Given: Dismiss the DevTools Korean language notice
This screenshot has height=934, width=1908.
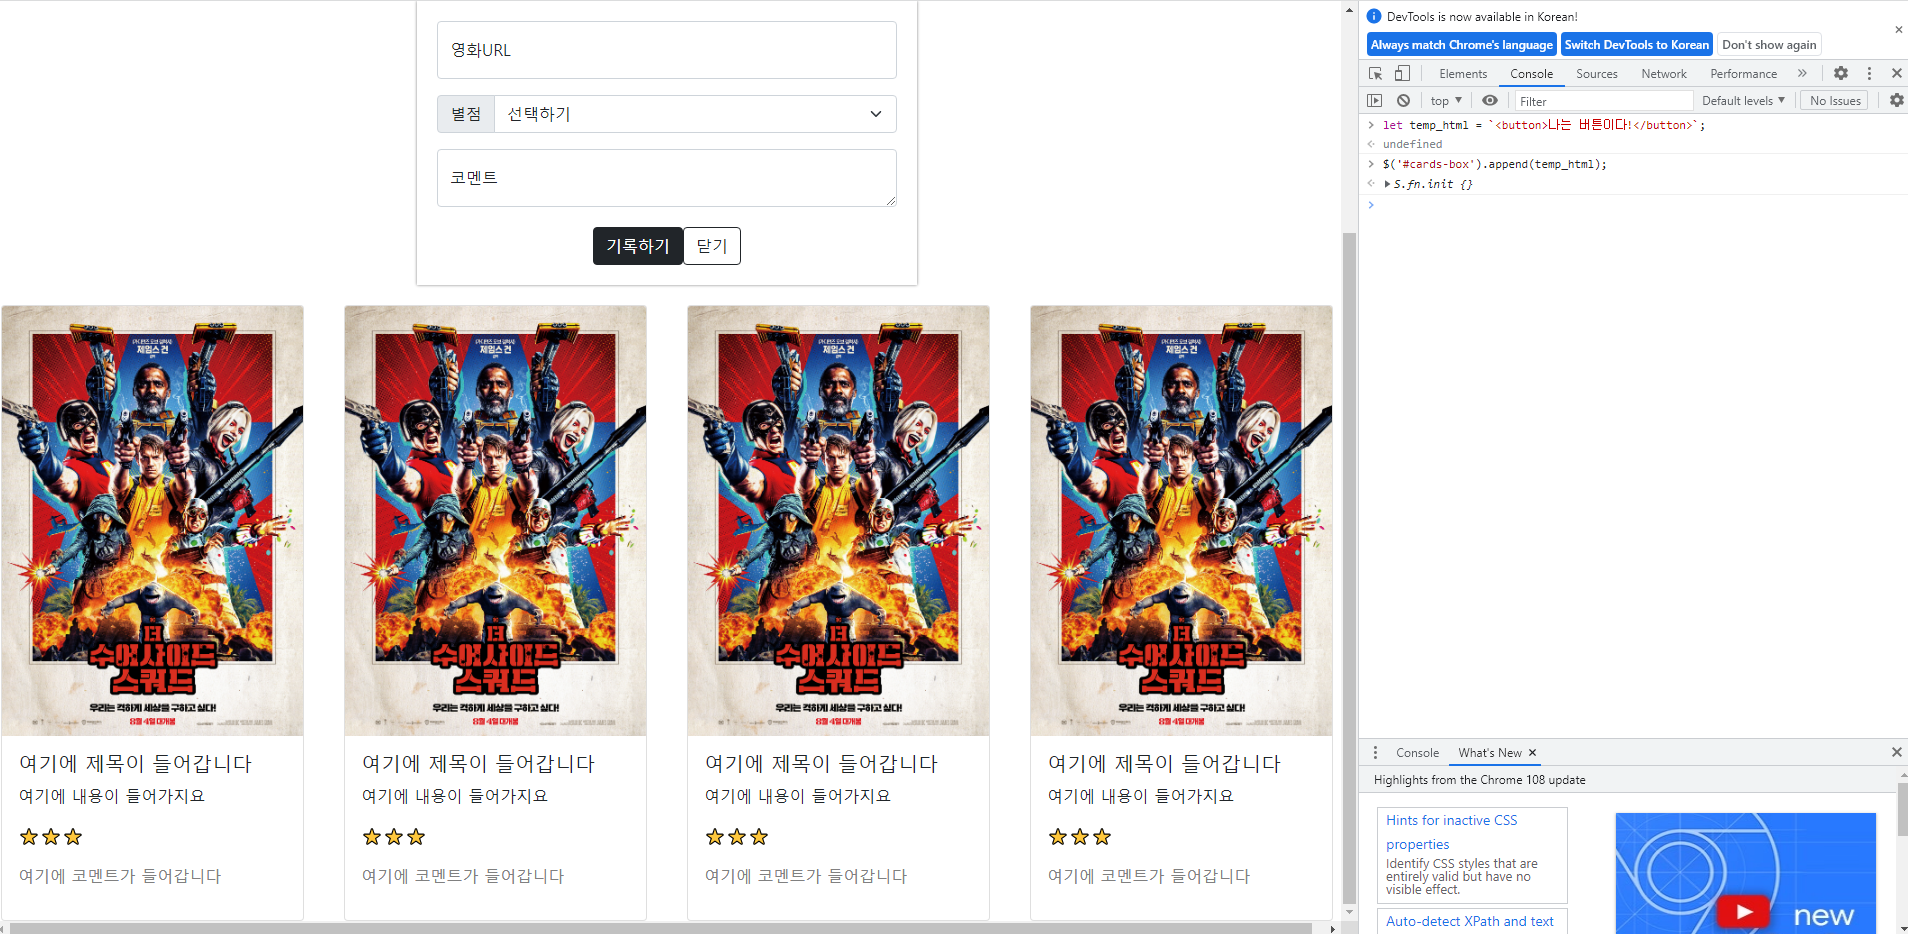Looking at the screenshot, I should point(1898,30).
